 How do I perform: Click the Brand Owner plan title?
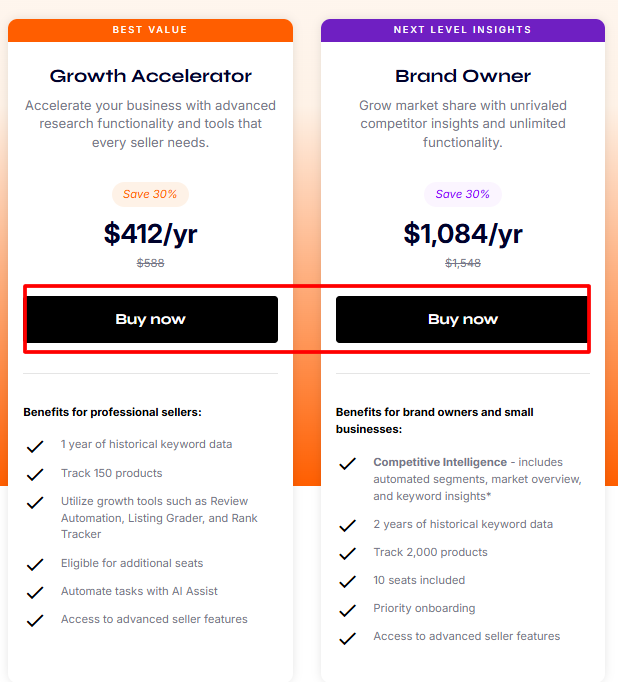click(x=463, y=76)
